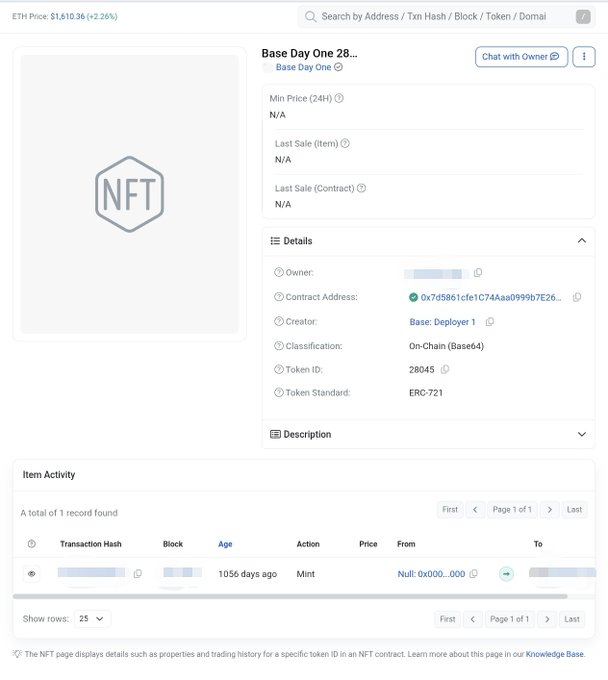Screen dimensions: 608x680
Task: Click previous page arrow in top pagination
Action: pos(475,510)
